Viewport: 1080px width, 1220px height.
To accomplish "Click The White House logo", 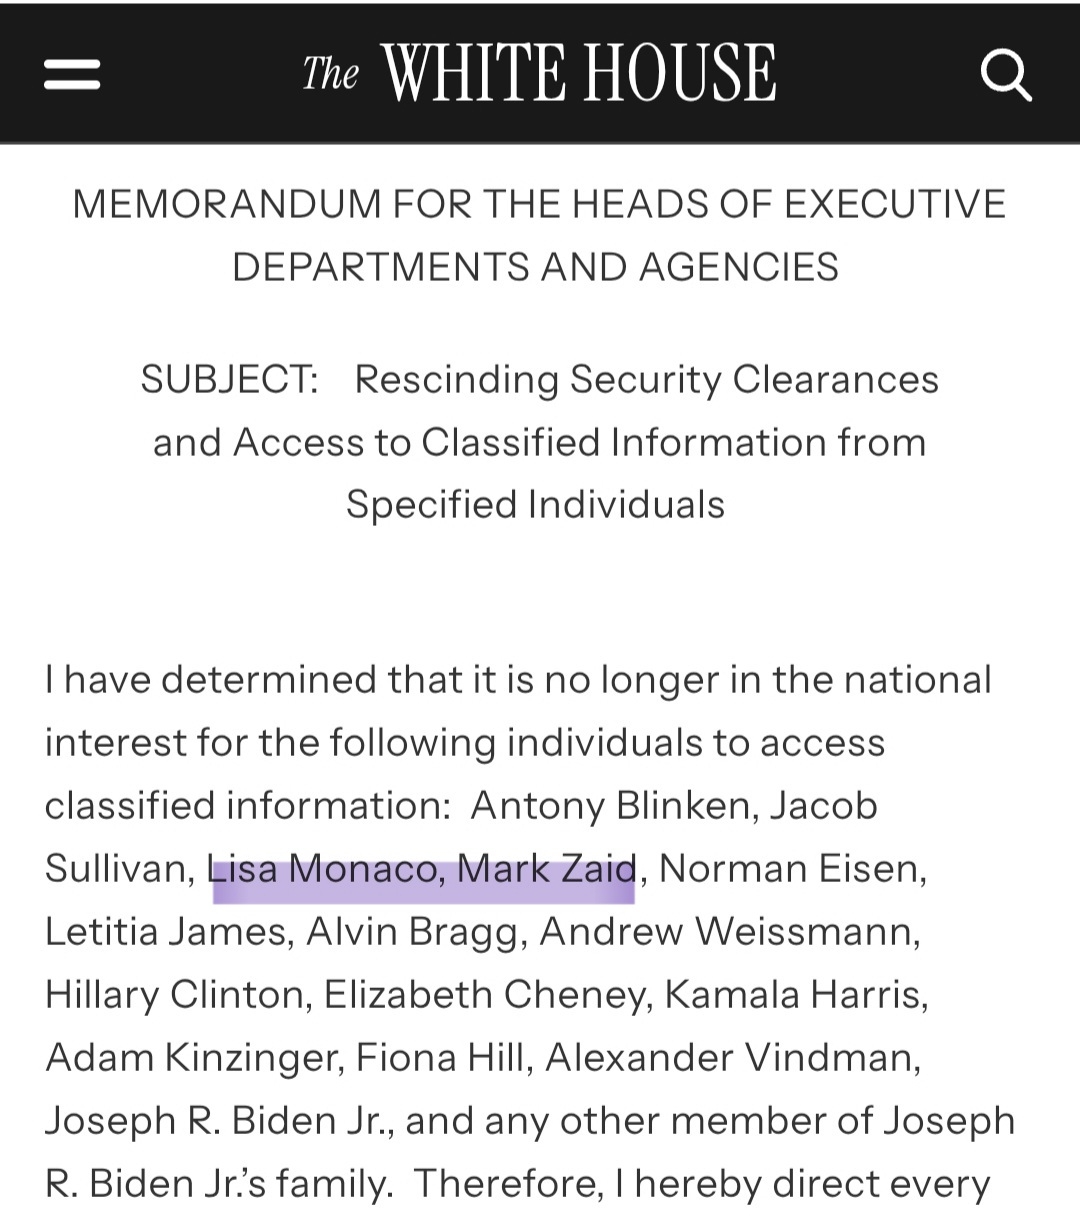I will pos(539,73).
